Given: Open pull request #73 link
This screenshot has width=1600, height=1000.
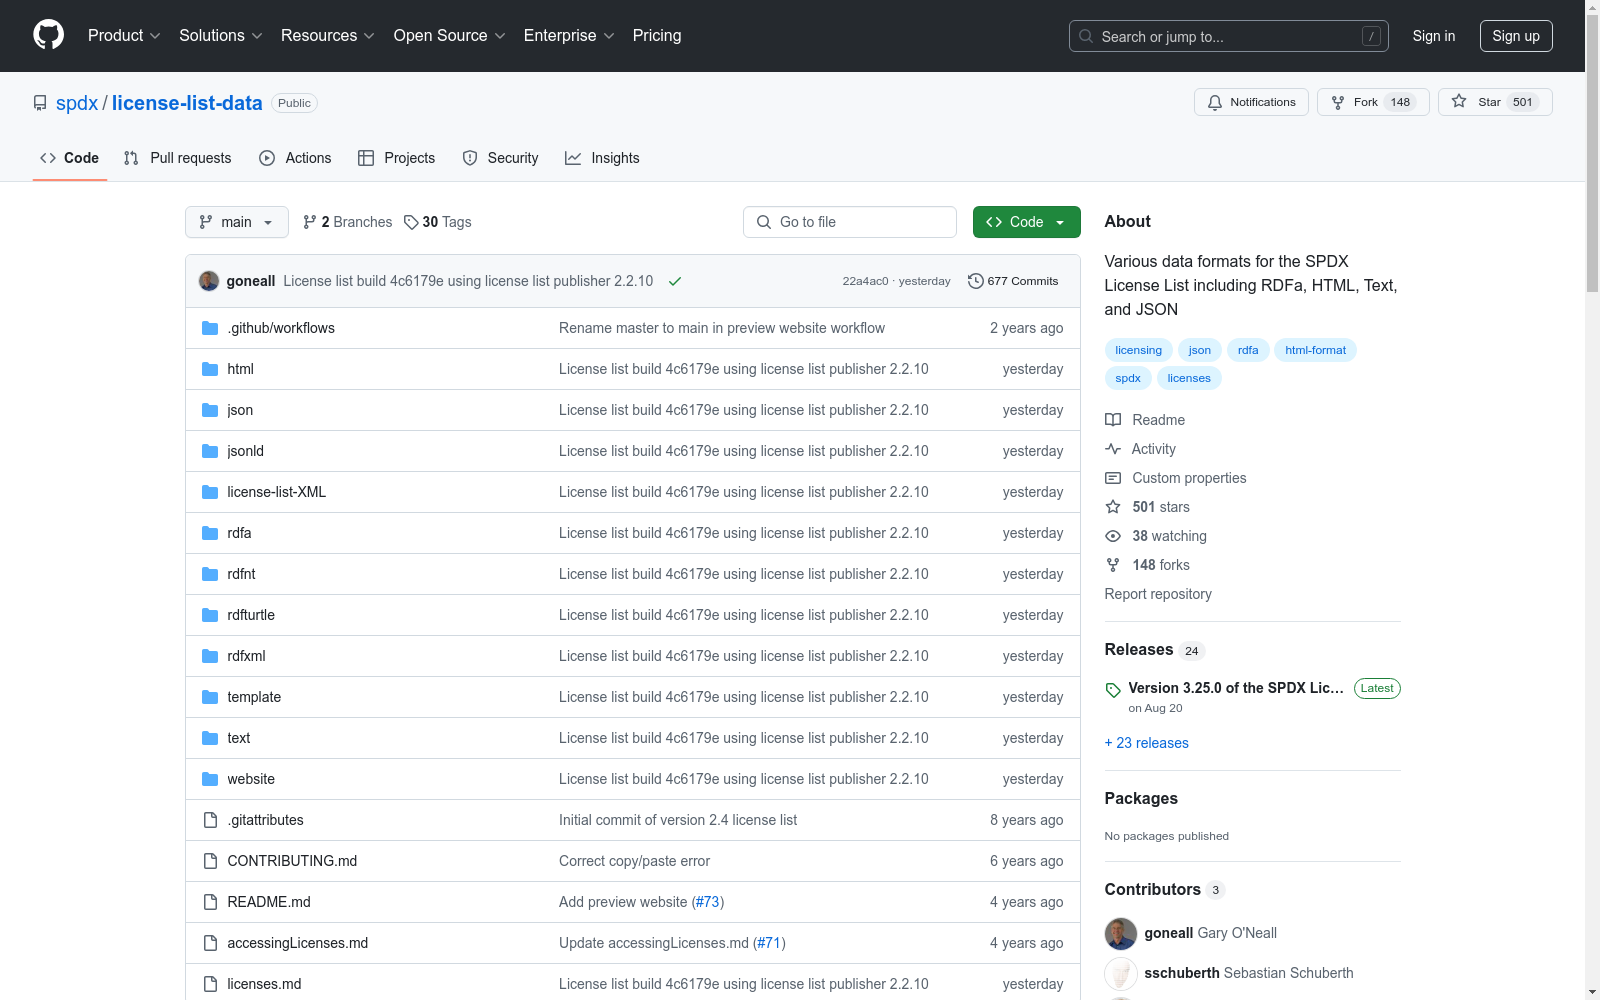Looking at the screenshot, I should (x=708, y=902).
